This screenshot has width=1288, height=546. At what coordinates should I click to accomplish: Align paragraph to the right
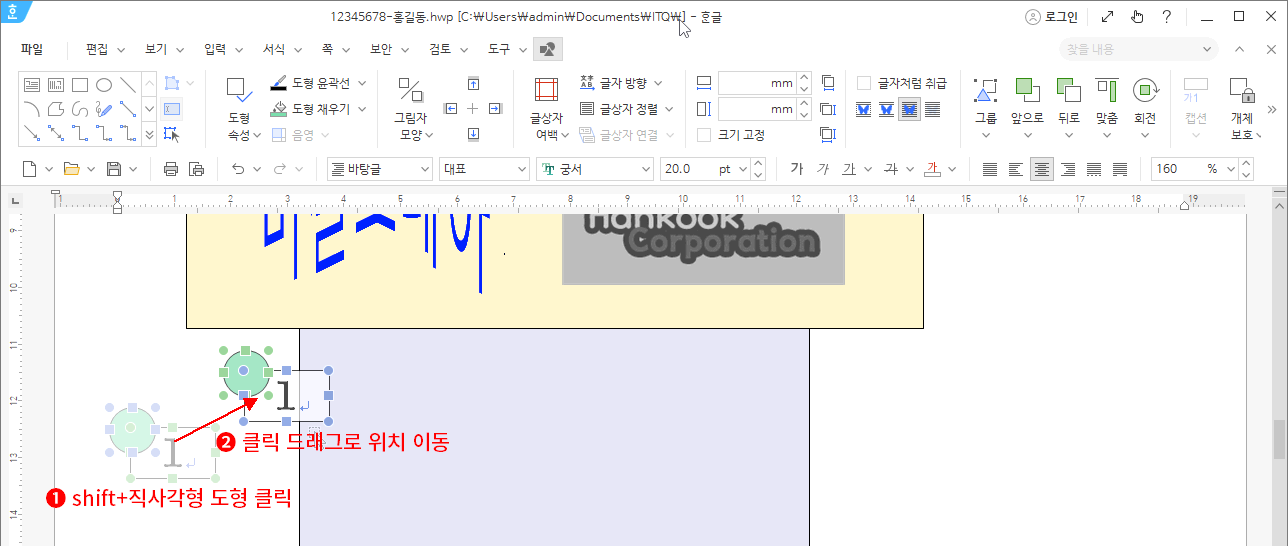pos(1068,169)
